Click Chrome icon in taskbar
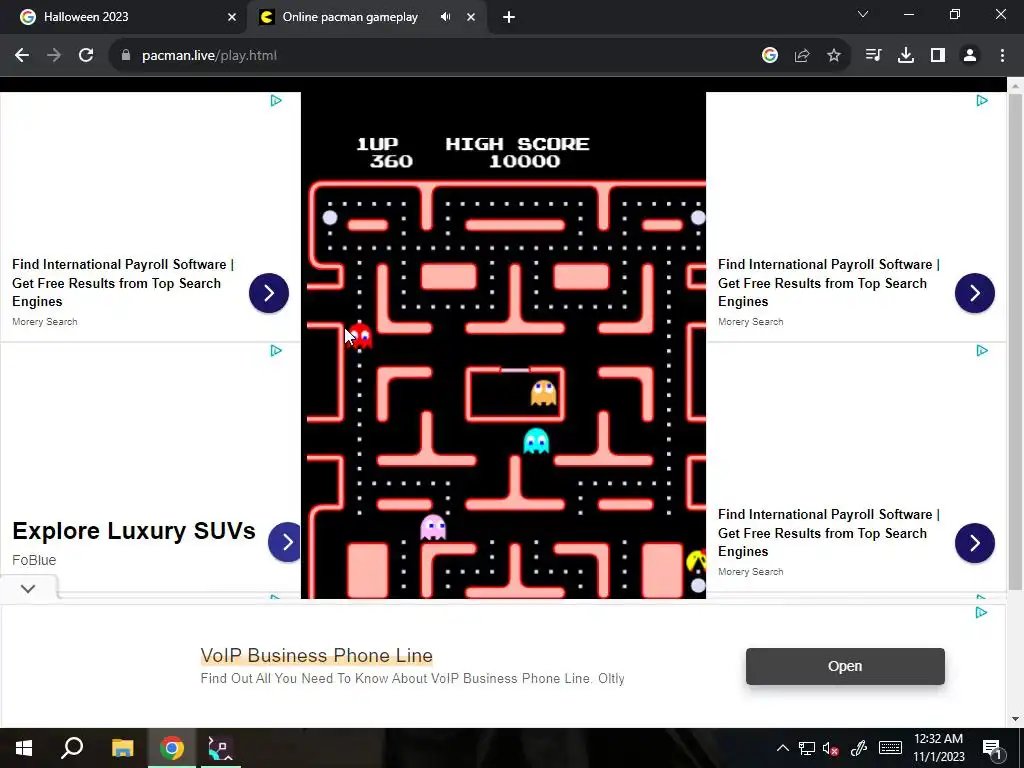The image size is (1024, 768). [x=172, y=748]
